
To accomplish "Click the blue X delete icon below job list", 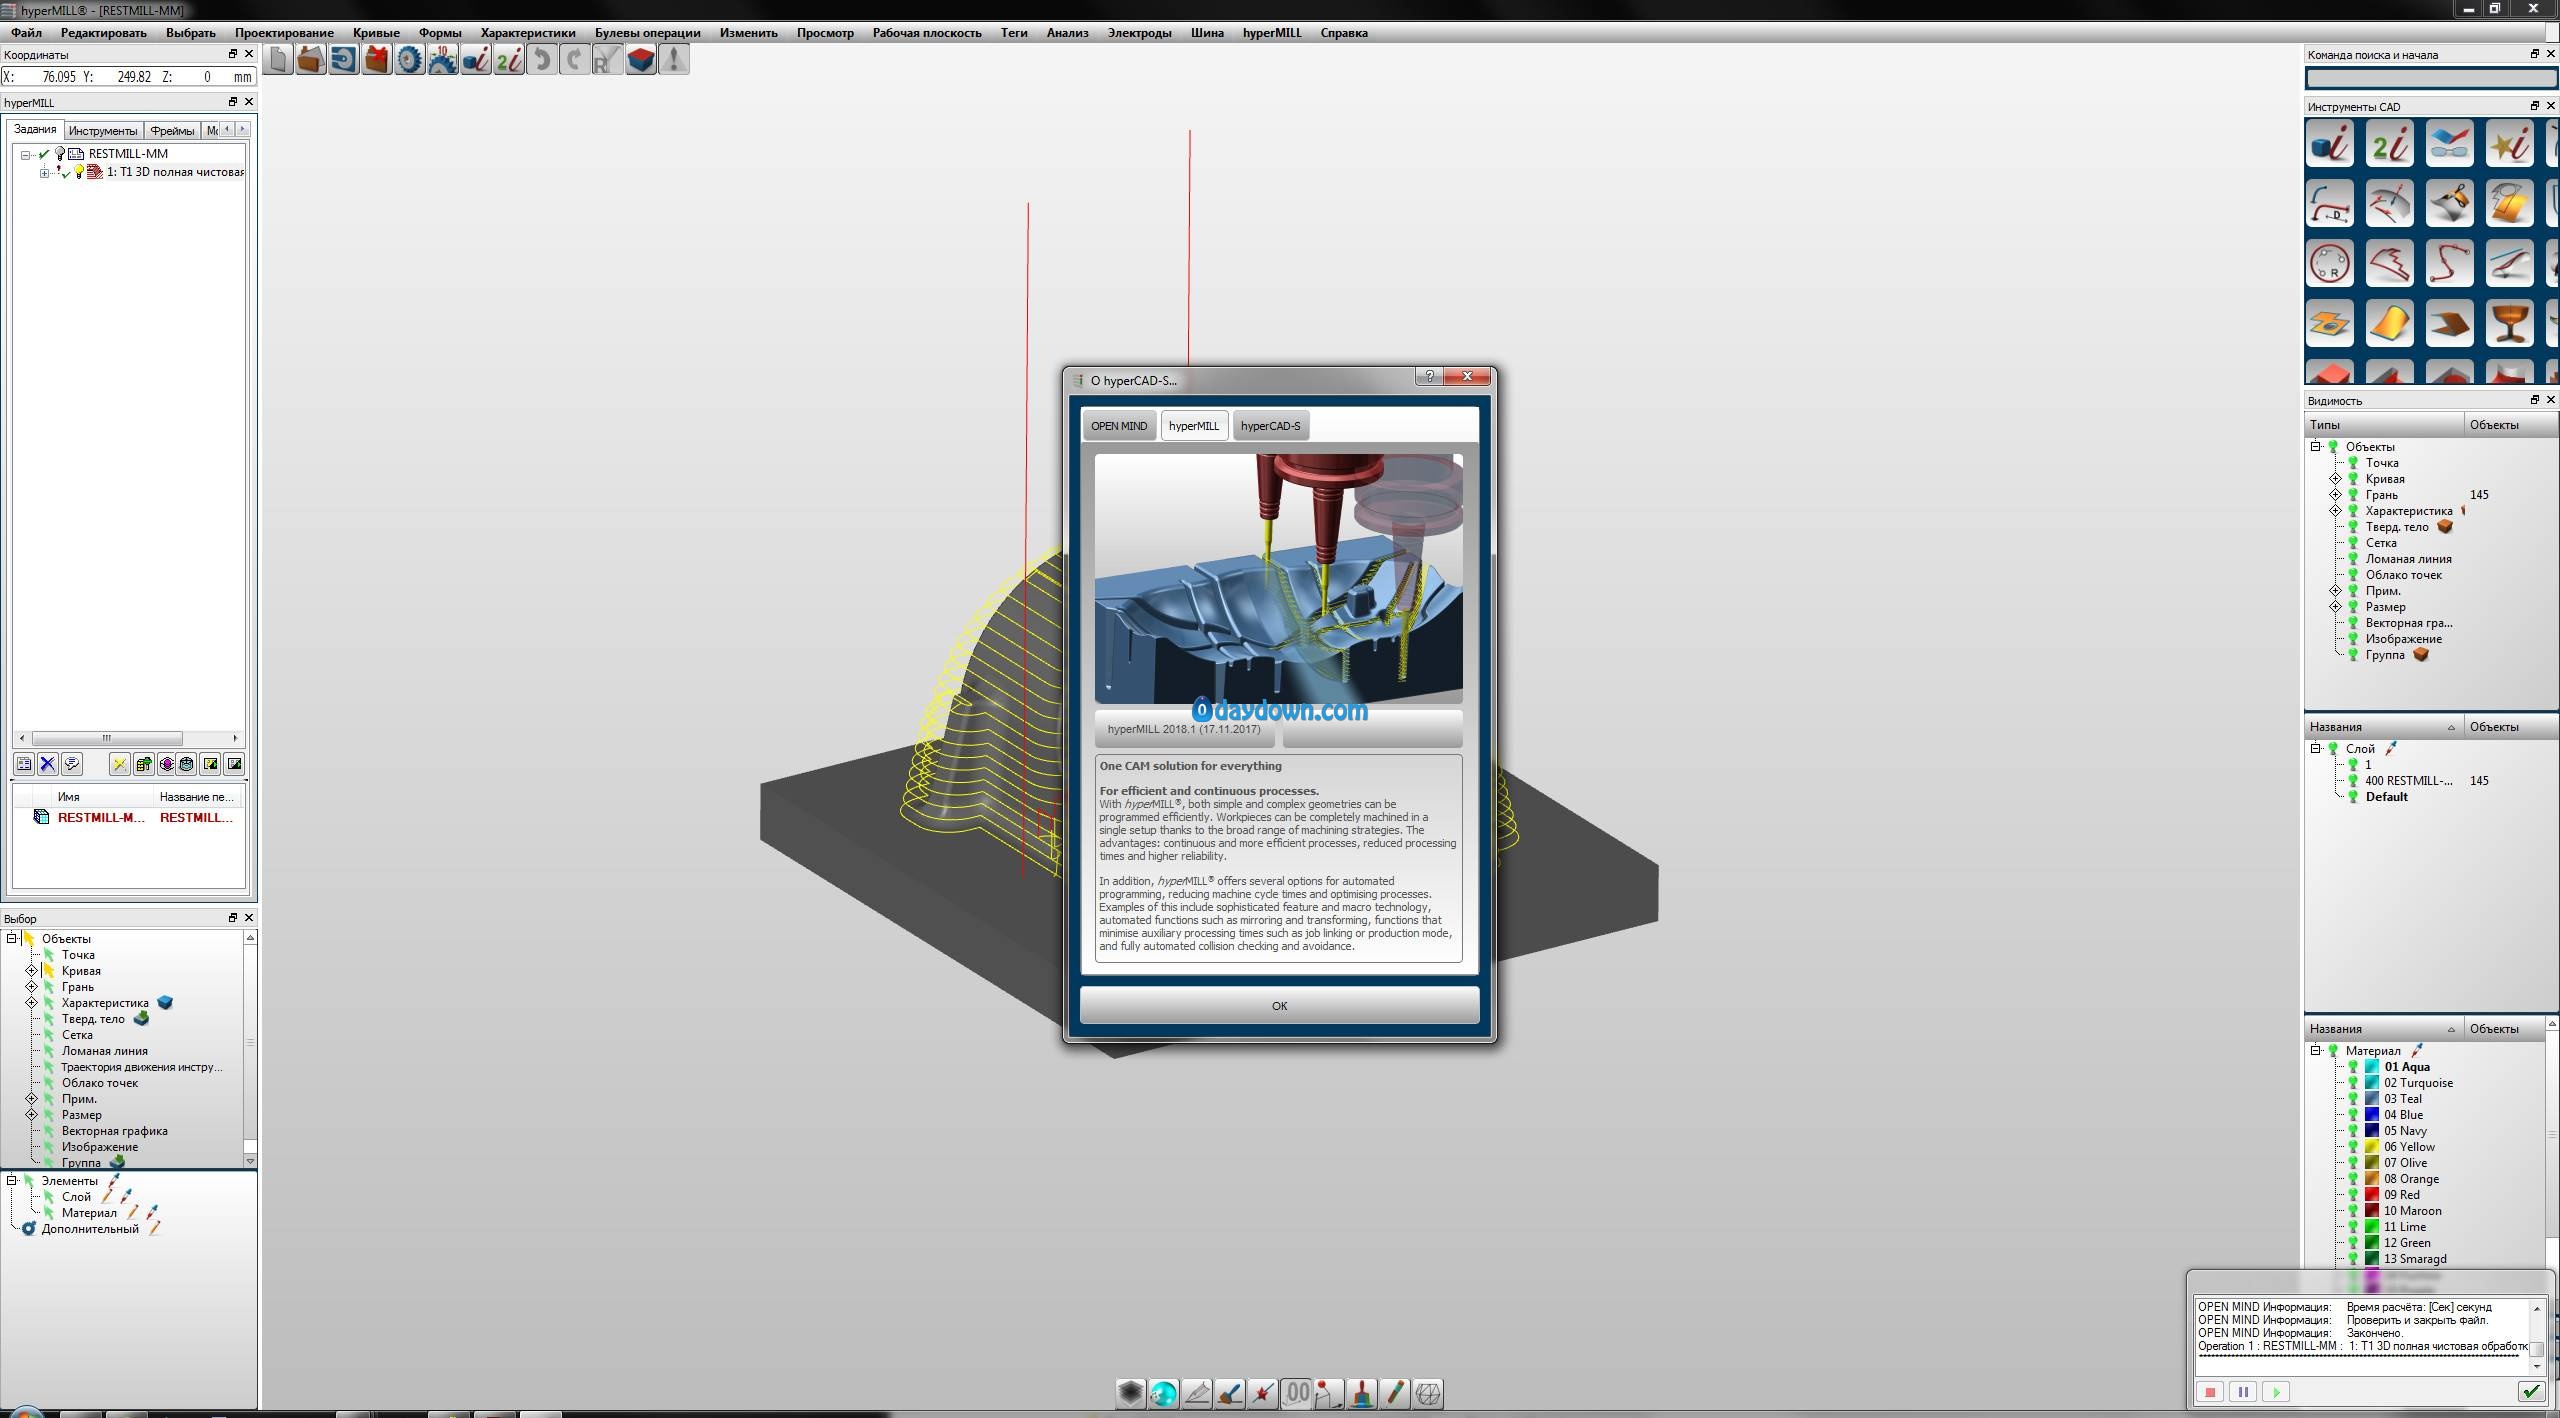I will pos(48,764).
